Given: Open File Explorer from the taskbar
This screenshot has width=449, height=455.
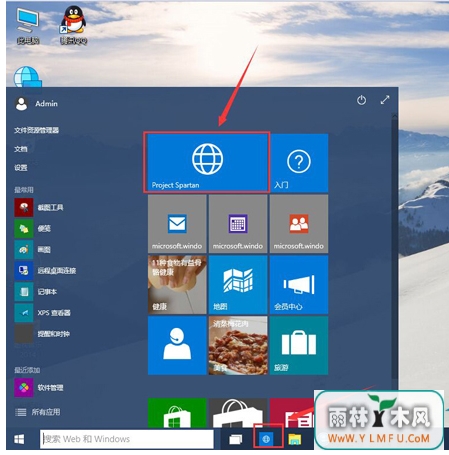Looking at the screenshot, I should (295, 439).
